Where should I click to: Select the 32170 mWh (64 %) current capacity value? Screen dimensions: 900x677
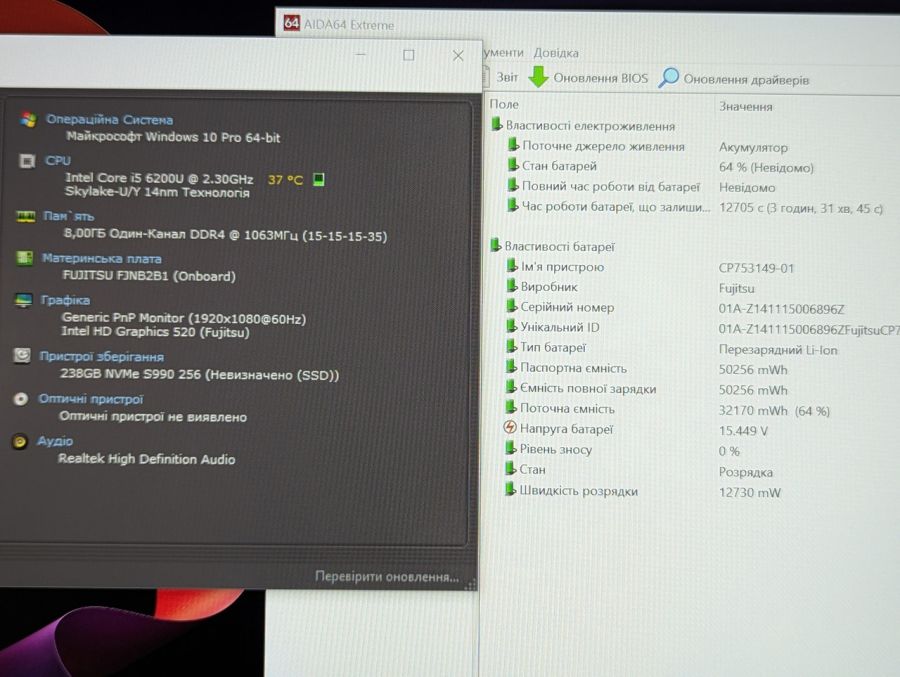(x=774, y=411)
